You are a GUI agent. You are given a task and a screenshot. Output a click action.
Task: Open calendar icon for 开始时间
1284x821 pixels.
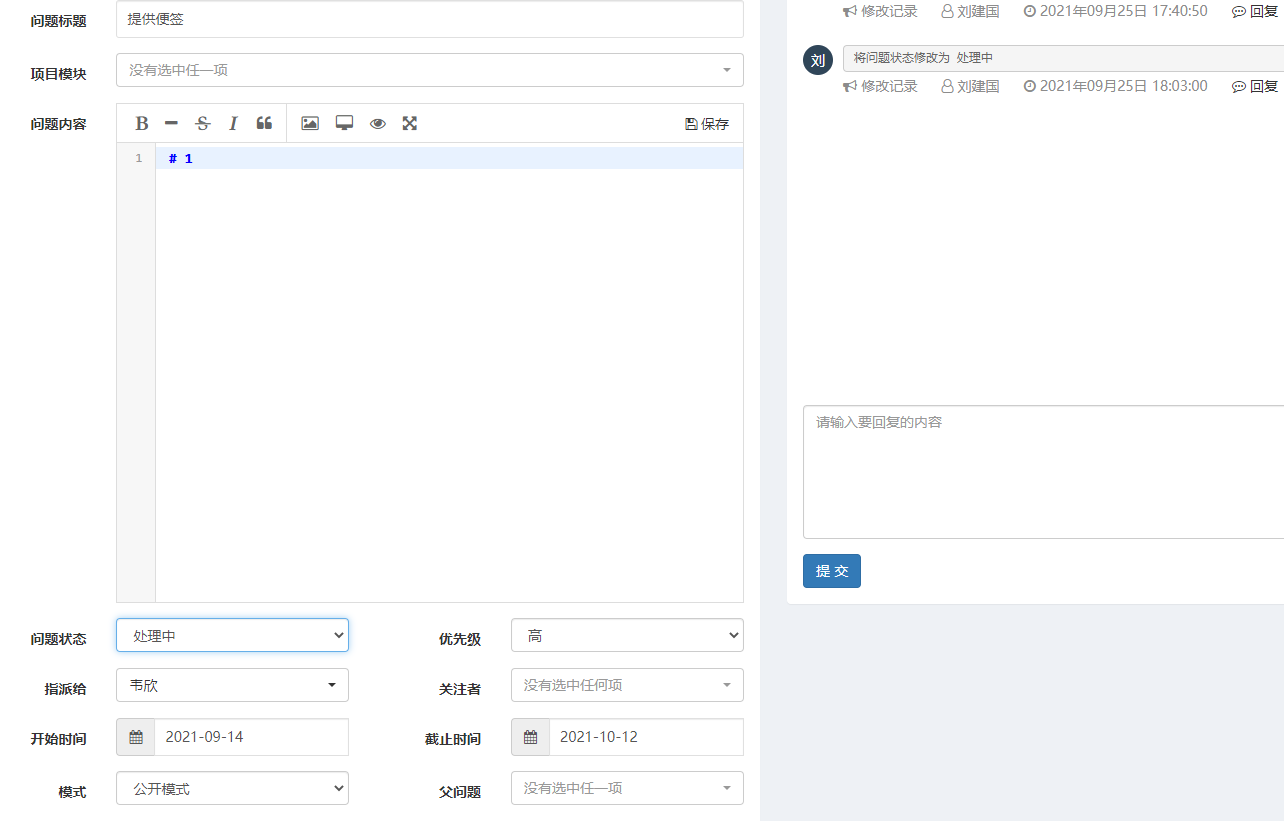136,737
